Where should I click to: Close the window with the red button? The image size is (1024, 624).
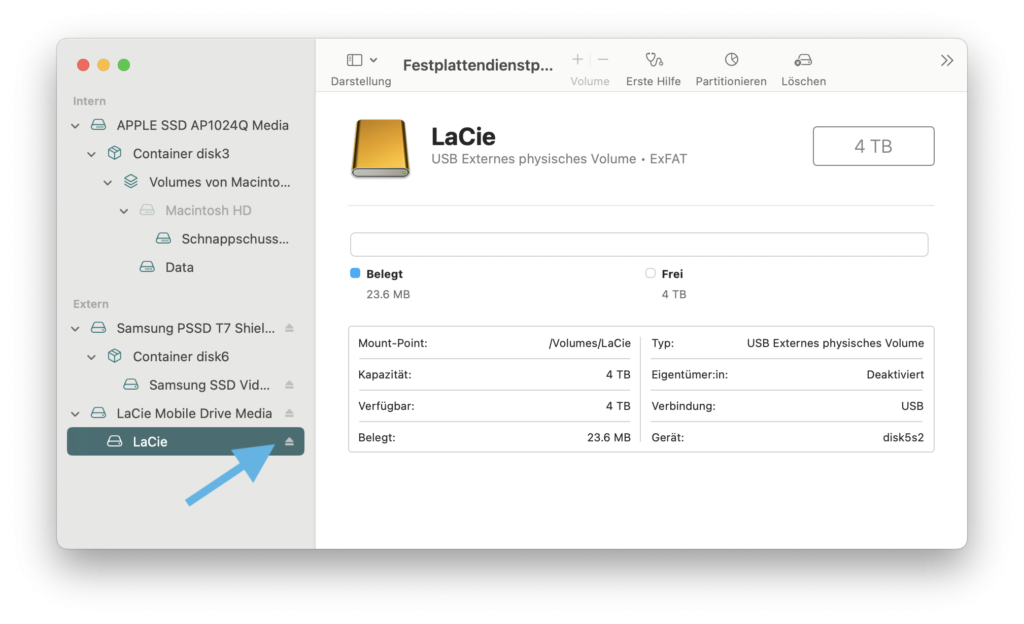click(83, 65)
